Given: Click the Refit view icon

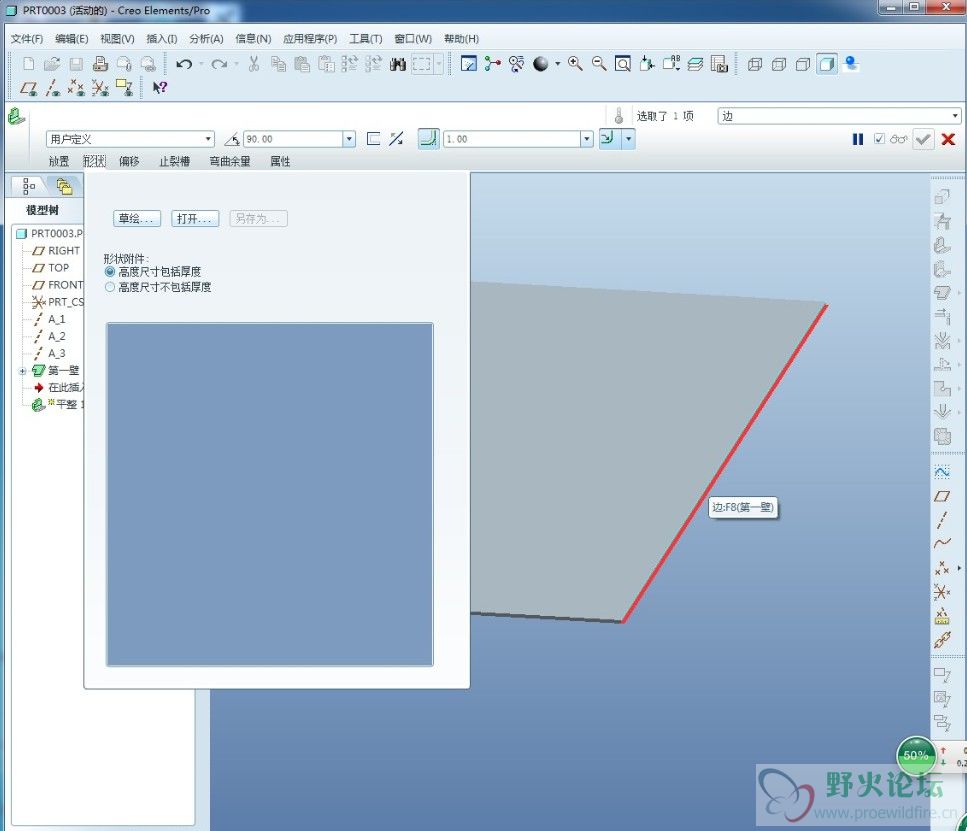Looking at the screenshot, I should (623, 64).
